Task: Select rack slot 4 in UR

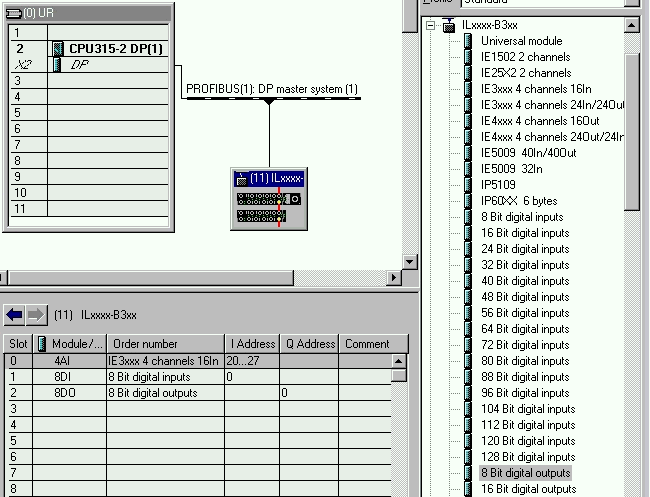Action: click(x=88, y=97)
